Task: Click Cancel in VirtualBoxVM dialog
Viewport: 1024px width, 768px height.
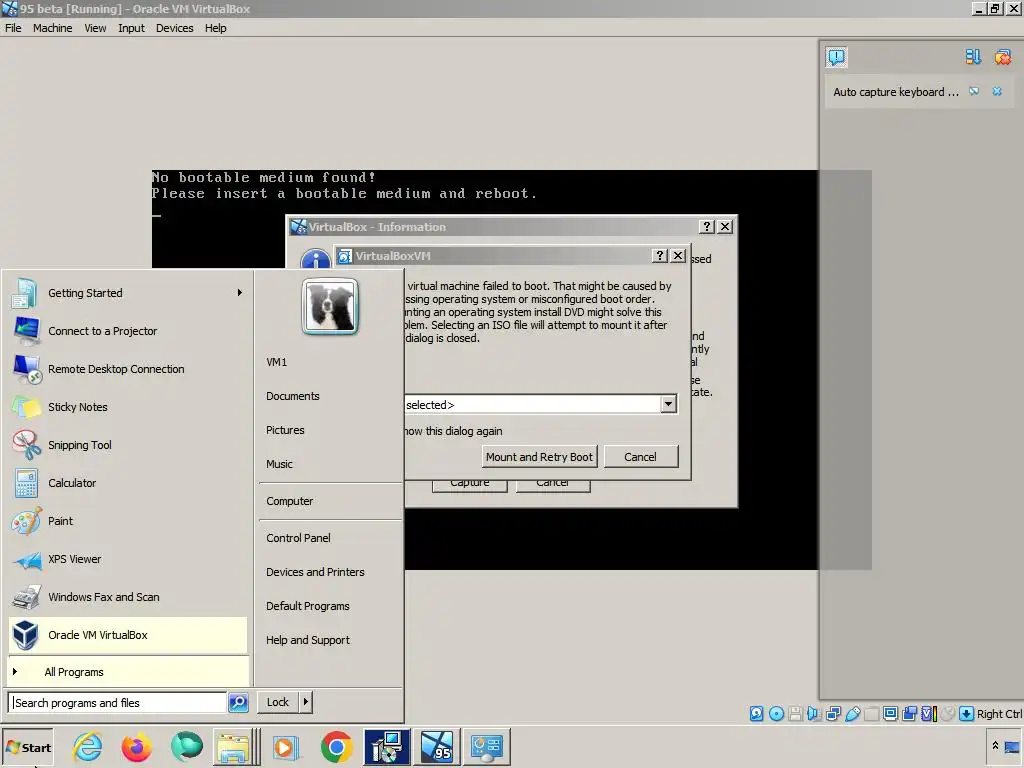Action: 641,456
